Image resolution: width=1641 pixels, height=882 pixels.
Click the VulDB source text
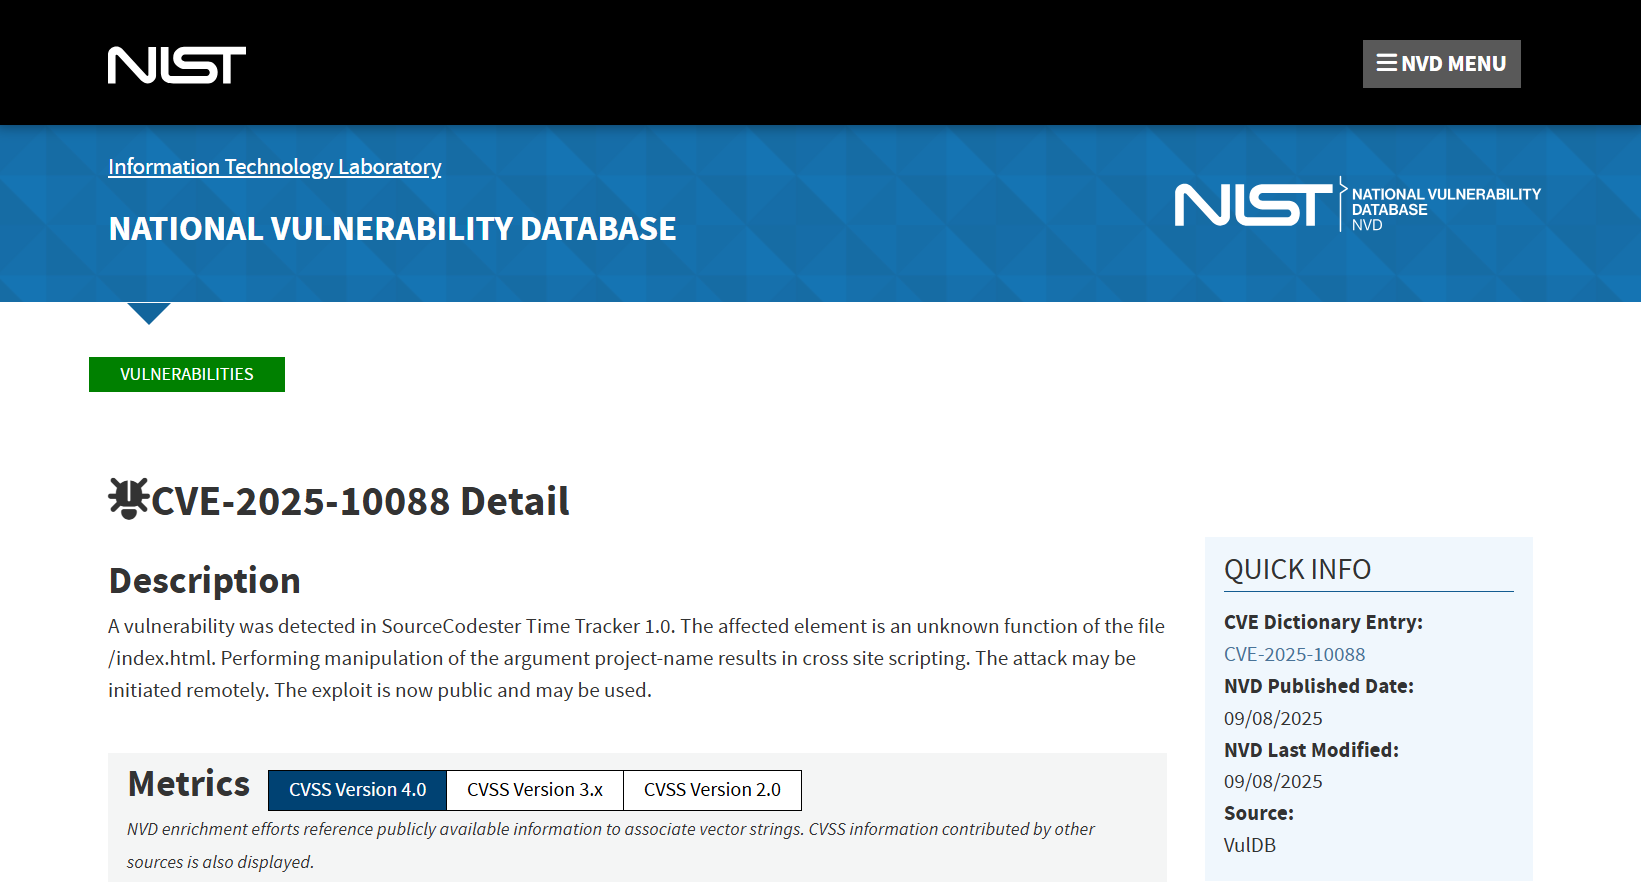click(1250, 845)
